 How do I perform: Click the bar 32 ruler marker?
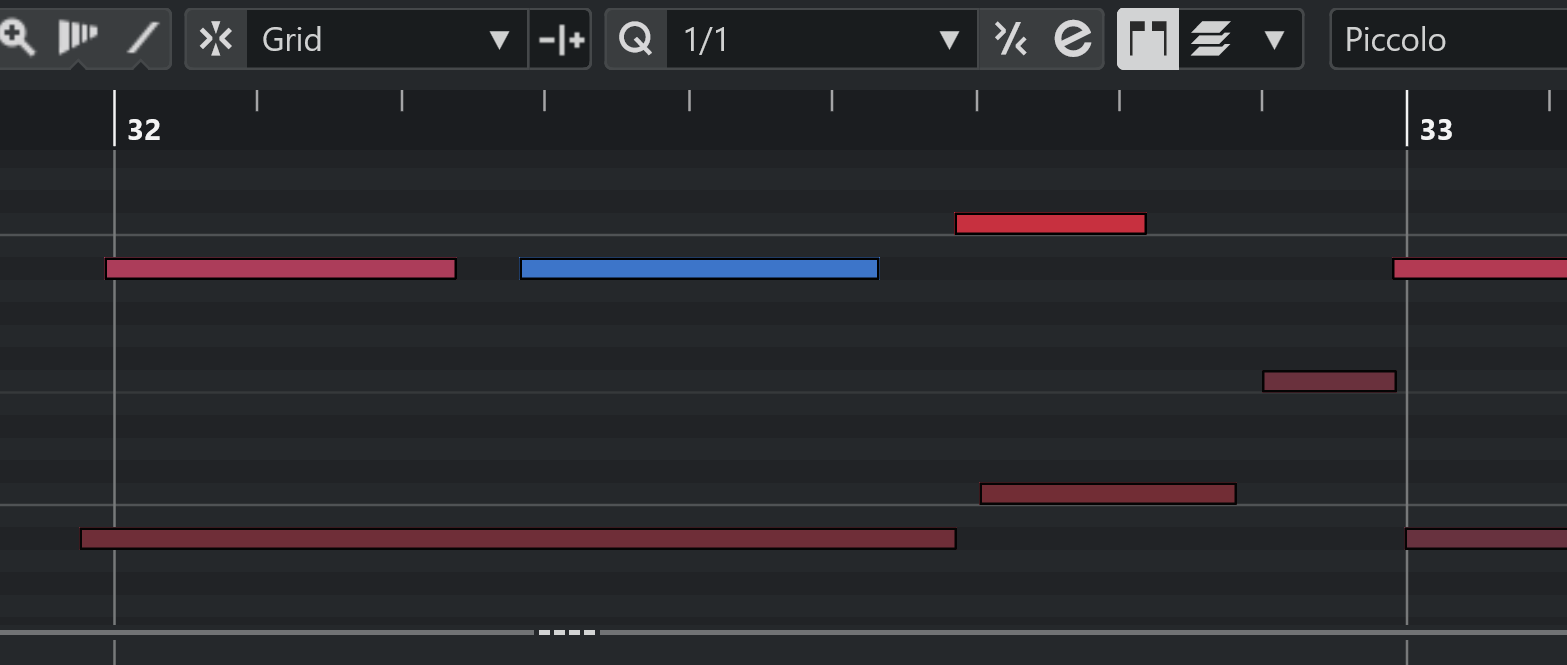pos(143,129)
